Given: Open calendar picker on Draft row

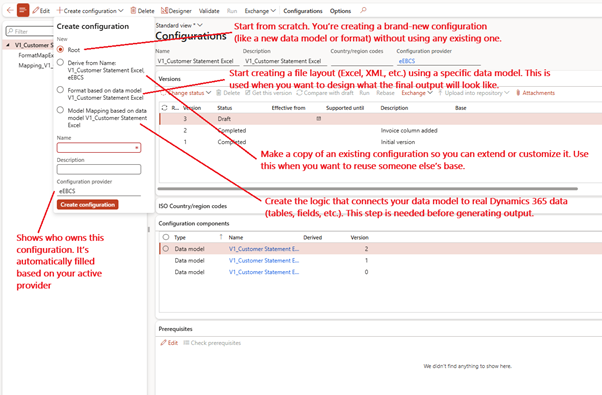Looking at the screenshot, I should (318, 119).
